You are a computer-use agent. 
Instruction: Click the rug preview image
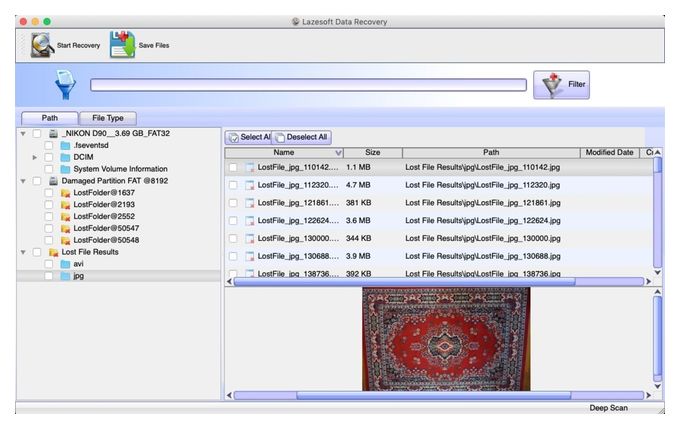click(446, 339)
